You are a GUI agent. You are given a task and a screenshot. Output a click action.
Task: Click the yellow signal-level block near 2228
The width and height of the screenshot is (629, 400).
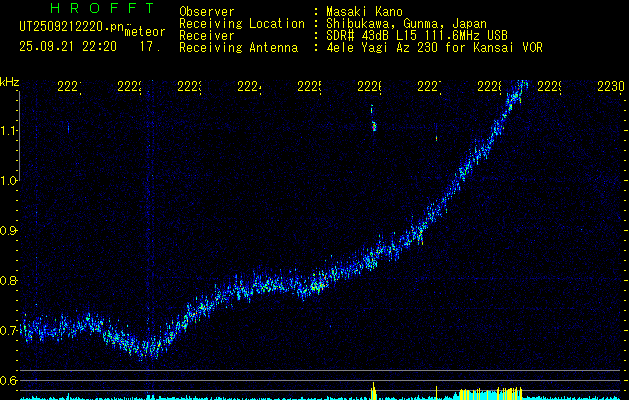click(x=491, y=393)
